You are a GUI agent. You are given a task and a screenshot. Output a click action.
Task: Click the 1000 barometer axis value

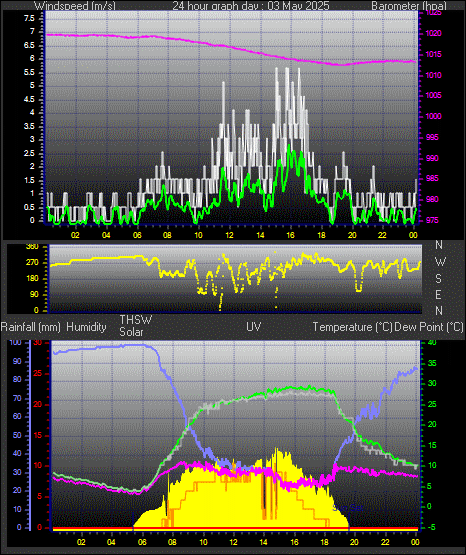tap(433, 116)
